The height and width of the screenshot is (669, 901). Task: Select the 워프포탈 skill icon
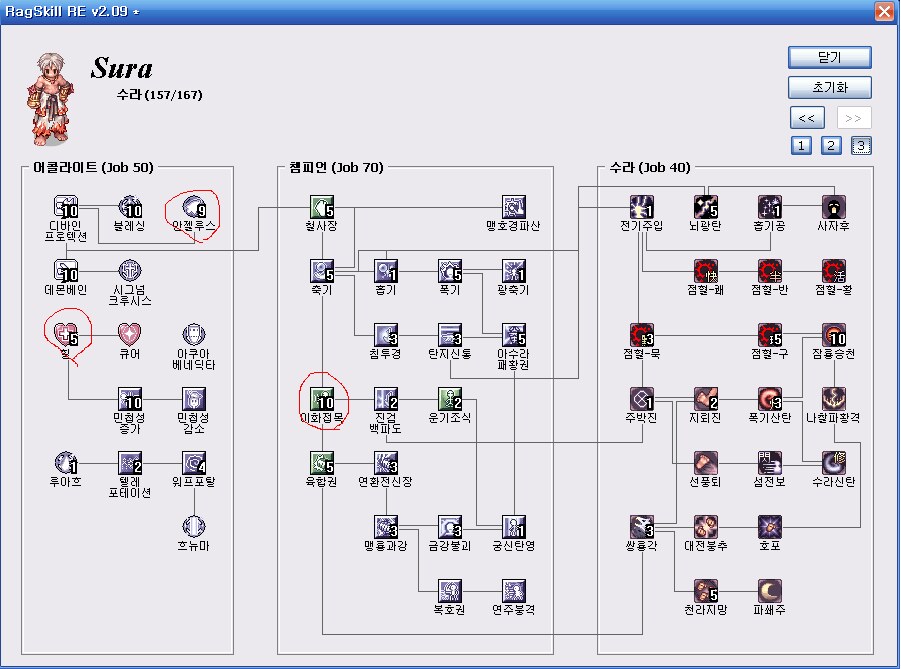click(x=194, y=462)
